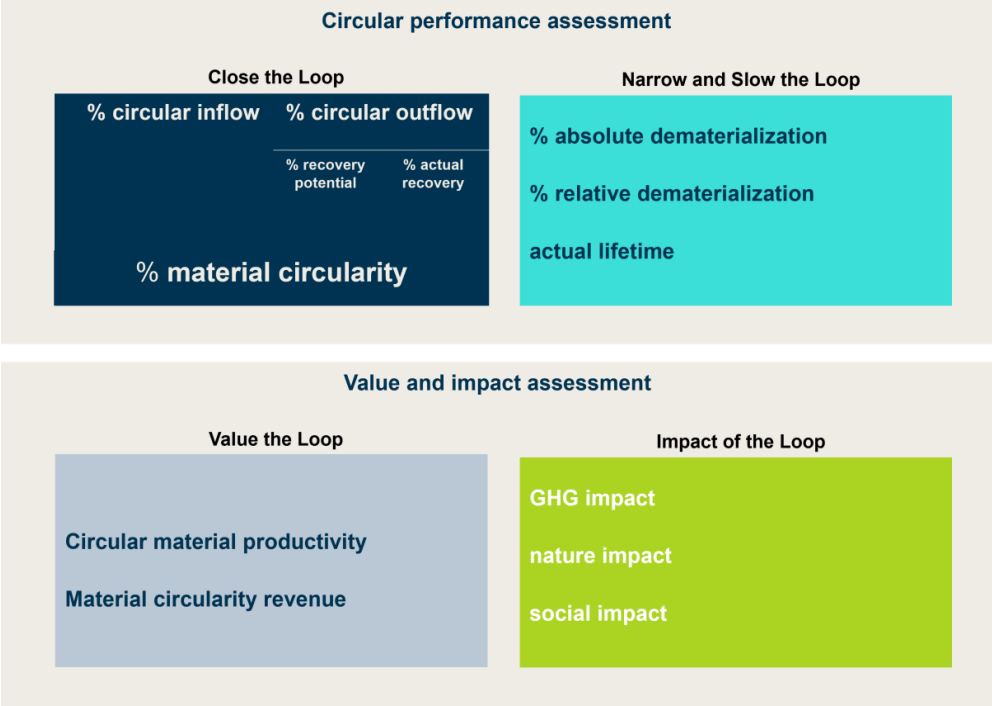Select the nature impact item
Screen dimensions: 992x706
click(x=600, y=556)
